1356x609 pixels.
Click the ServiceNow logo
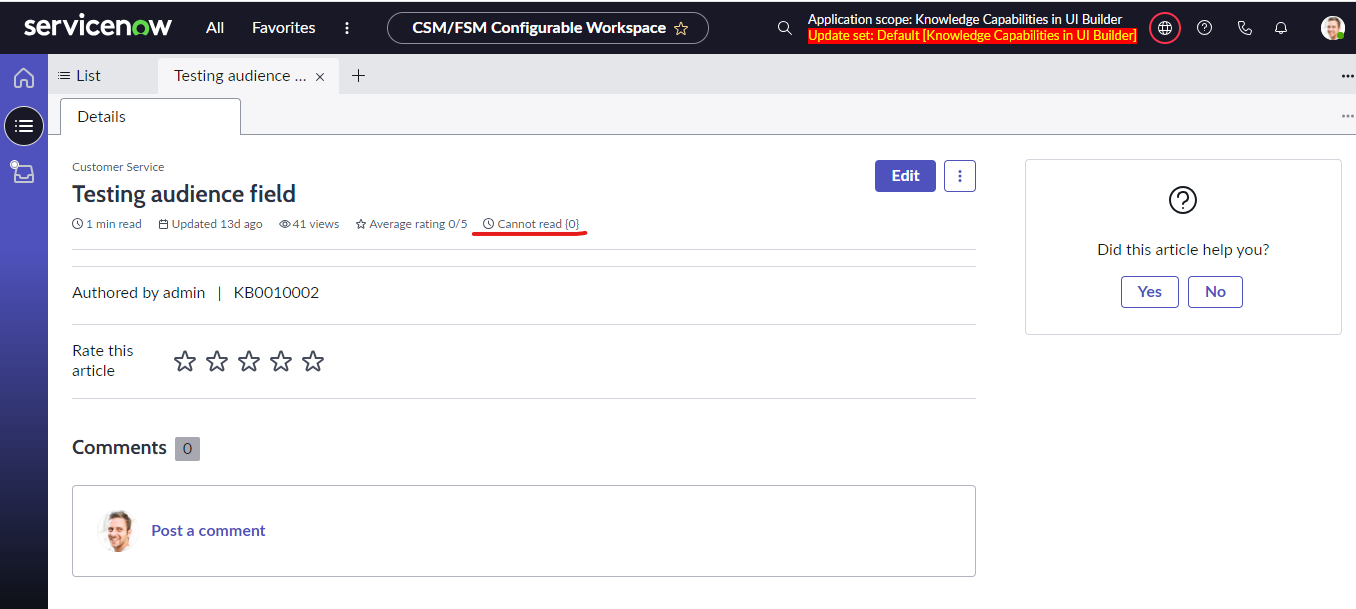pos(98,26)
